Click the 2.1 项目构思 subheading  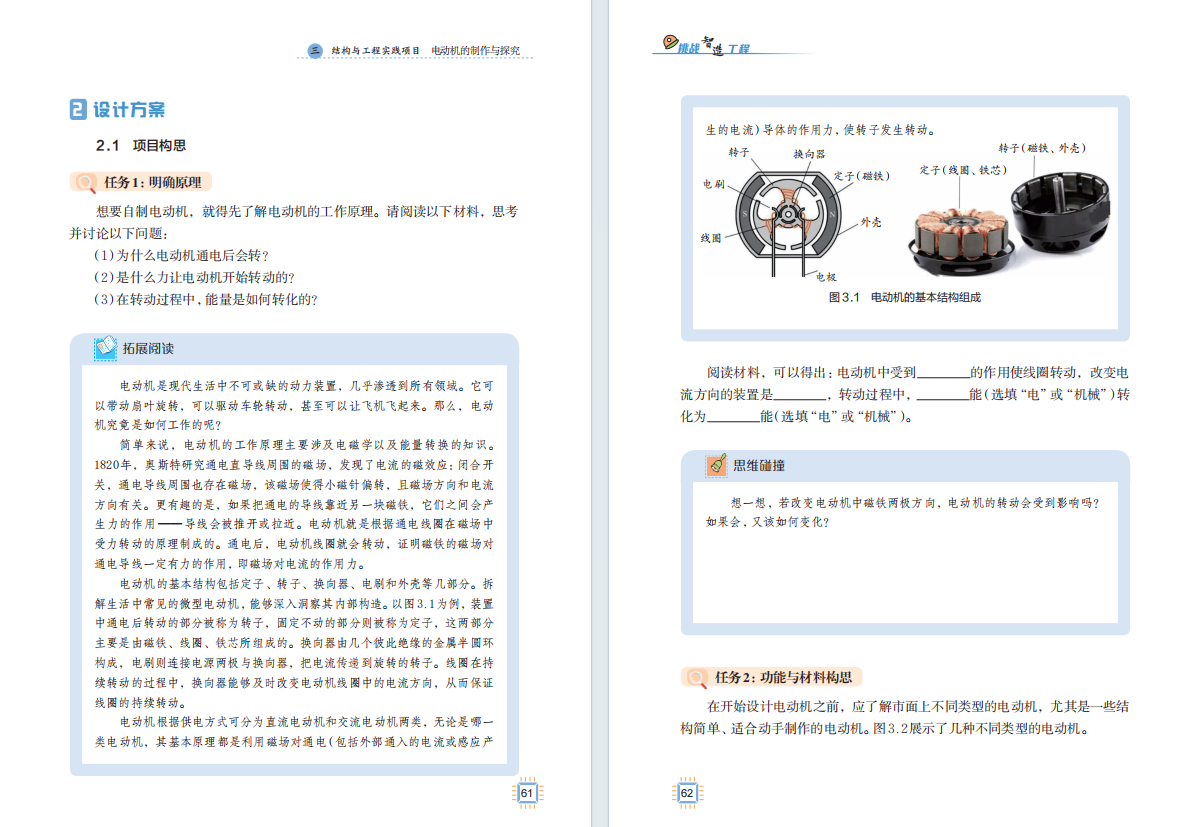point(141,145)
